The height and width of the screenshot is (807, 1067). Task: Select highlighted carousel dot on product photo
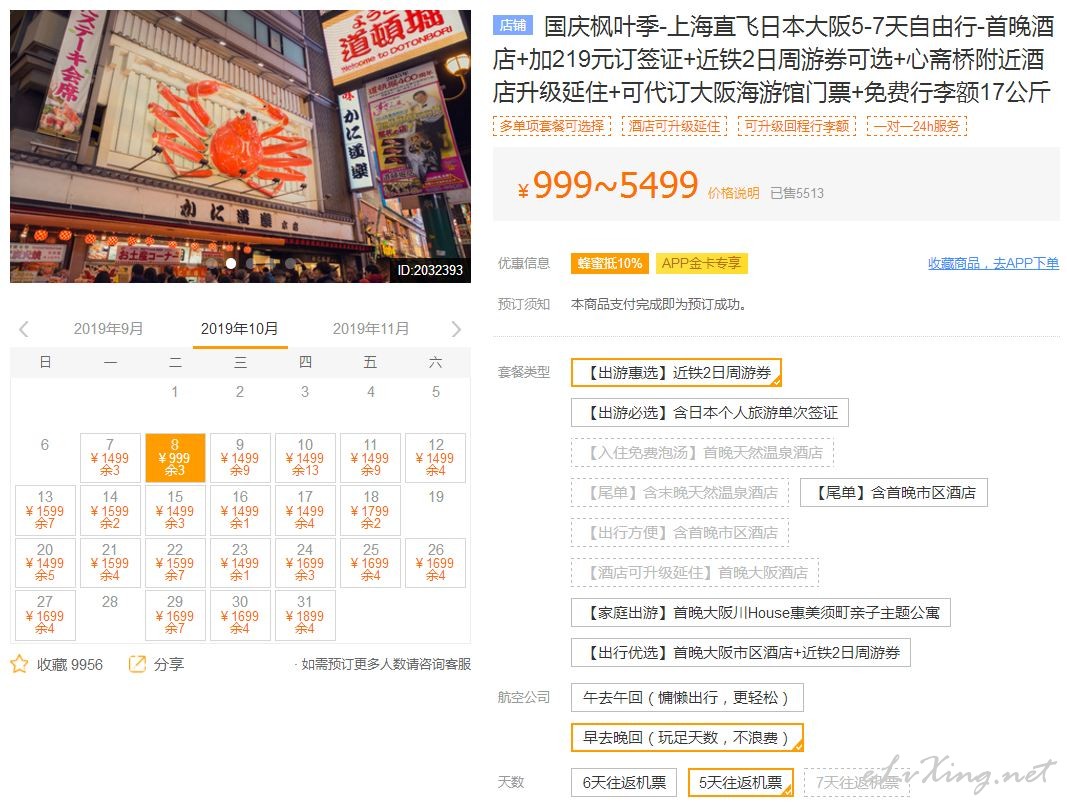[231, 263]
